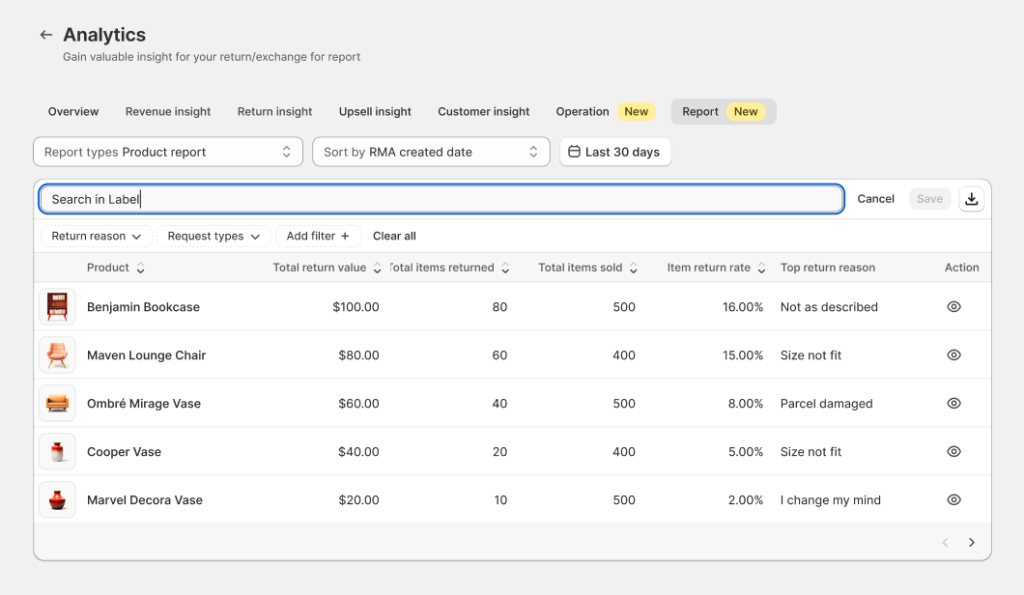
Task: Click the back arrow next to Analytics
Action: coord(45,33)
